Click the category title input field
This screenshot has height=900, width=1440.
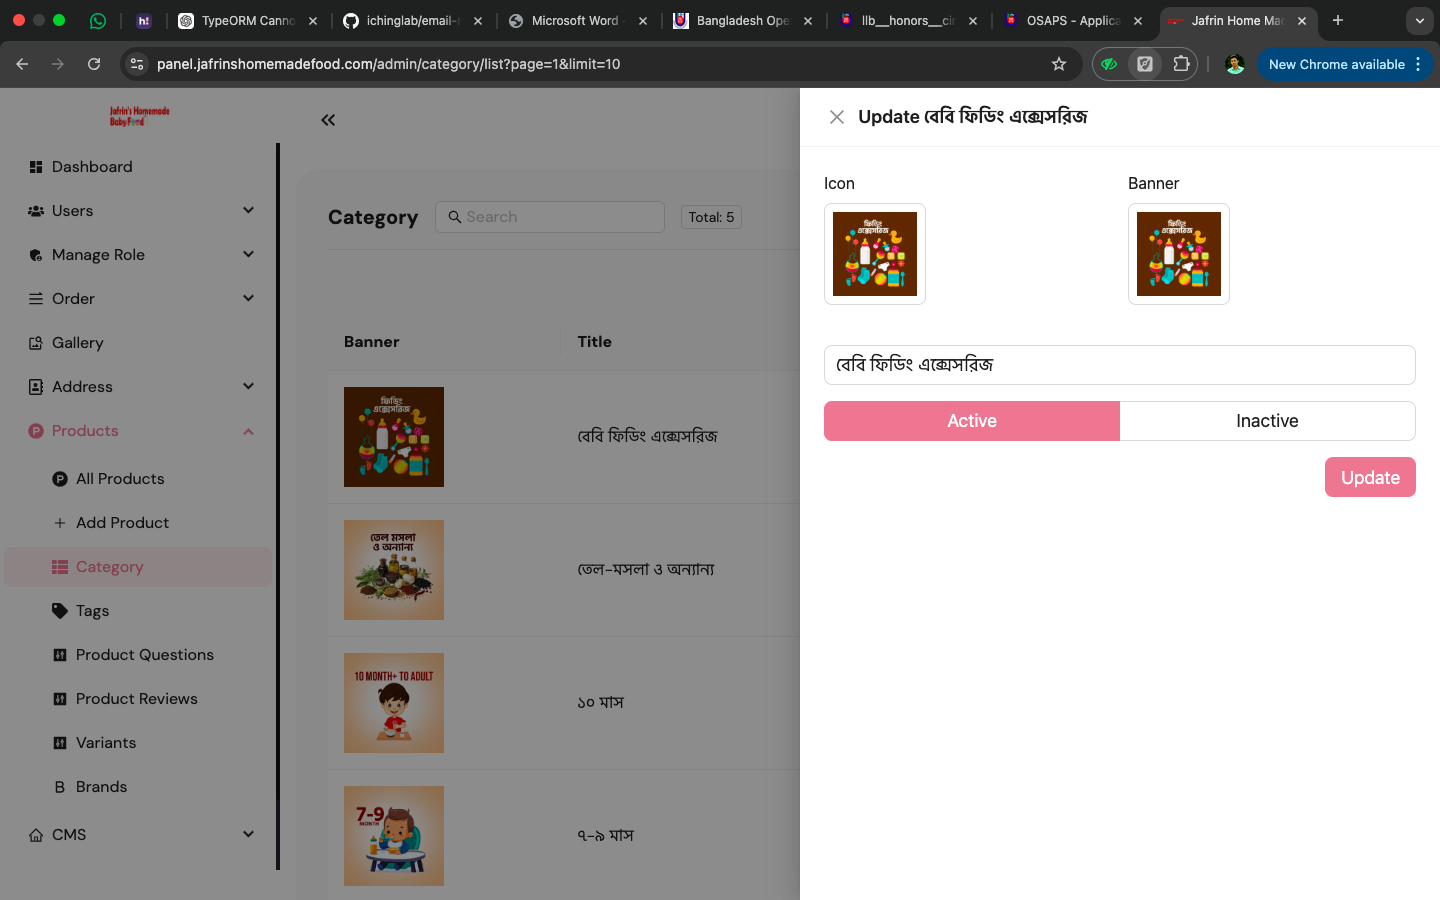pyautogui.click(x=1119, y=365)
